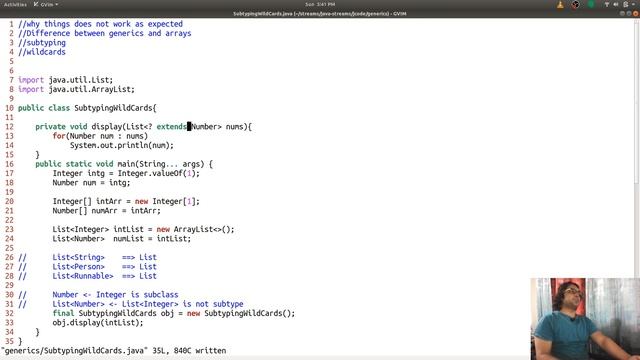This screenshot has width=640, height=360.
Task: Click 'obj.display(intList);' line
Action: [98, 322]
